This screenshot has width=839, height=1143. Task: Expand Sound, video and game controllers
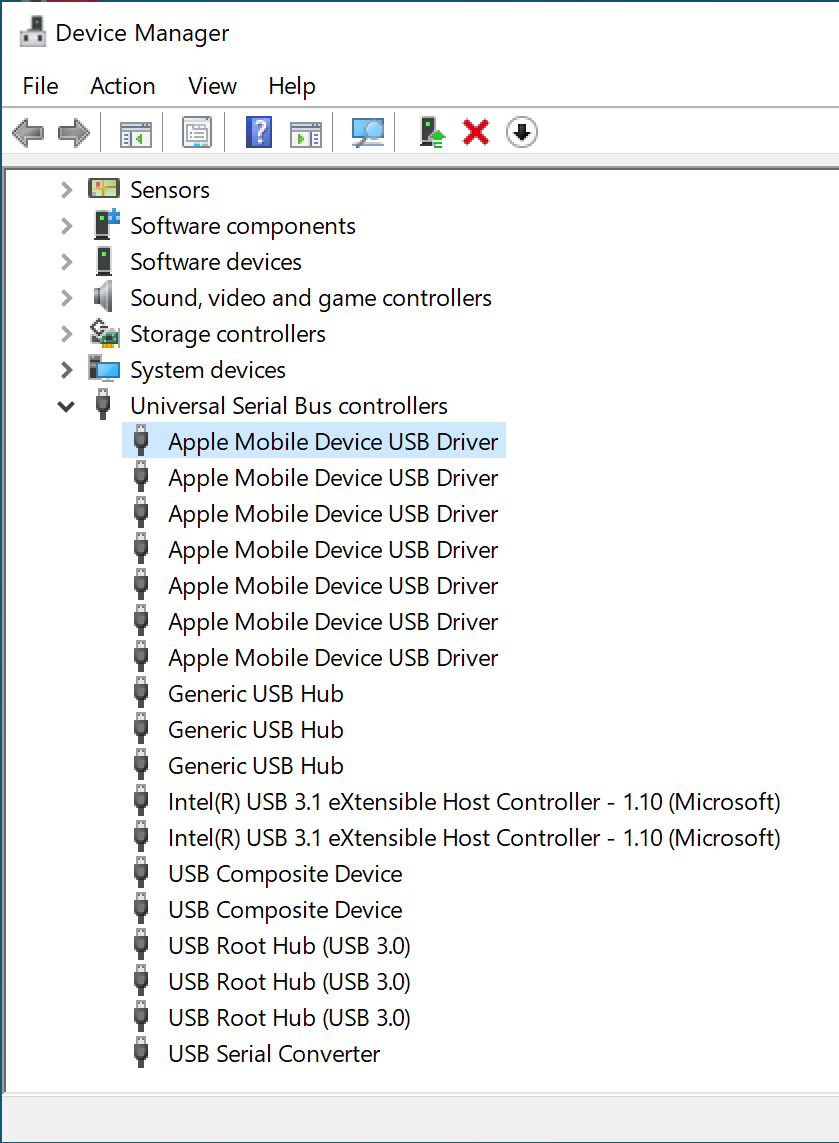pyautogui.click(x=66, y=298)
